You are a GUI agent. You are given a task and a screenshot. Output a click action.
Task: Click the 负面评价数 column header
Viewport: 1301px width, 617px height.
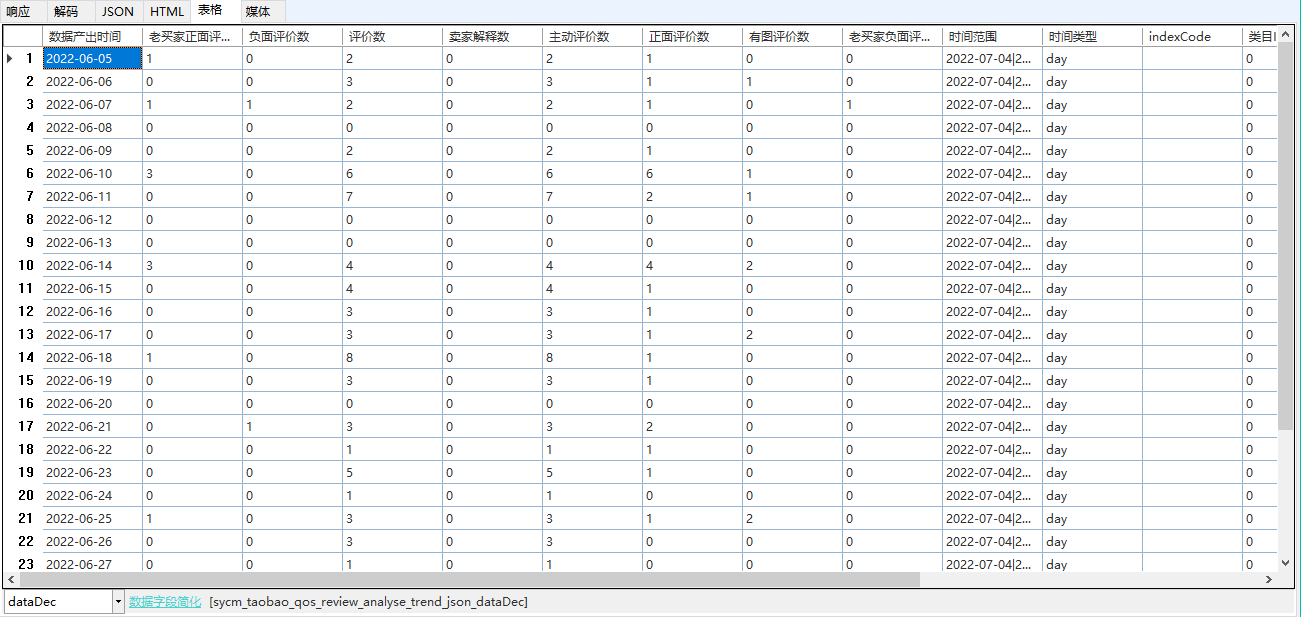[x=292, y=37]
